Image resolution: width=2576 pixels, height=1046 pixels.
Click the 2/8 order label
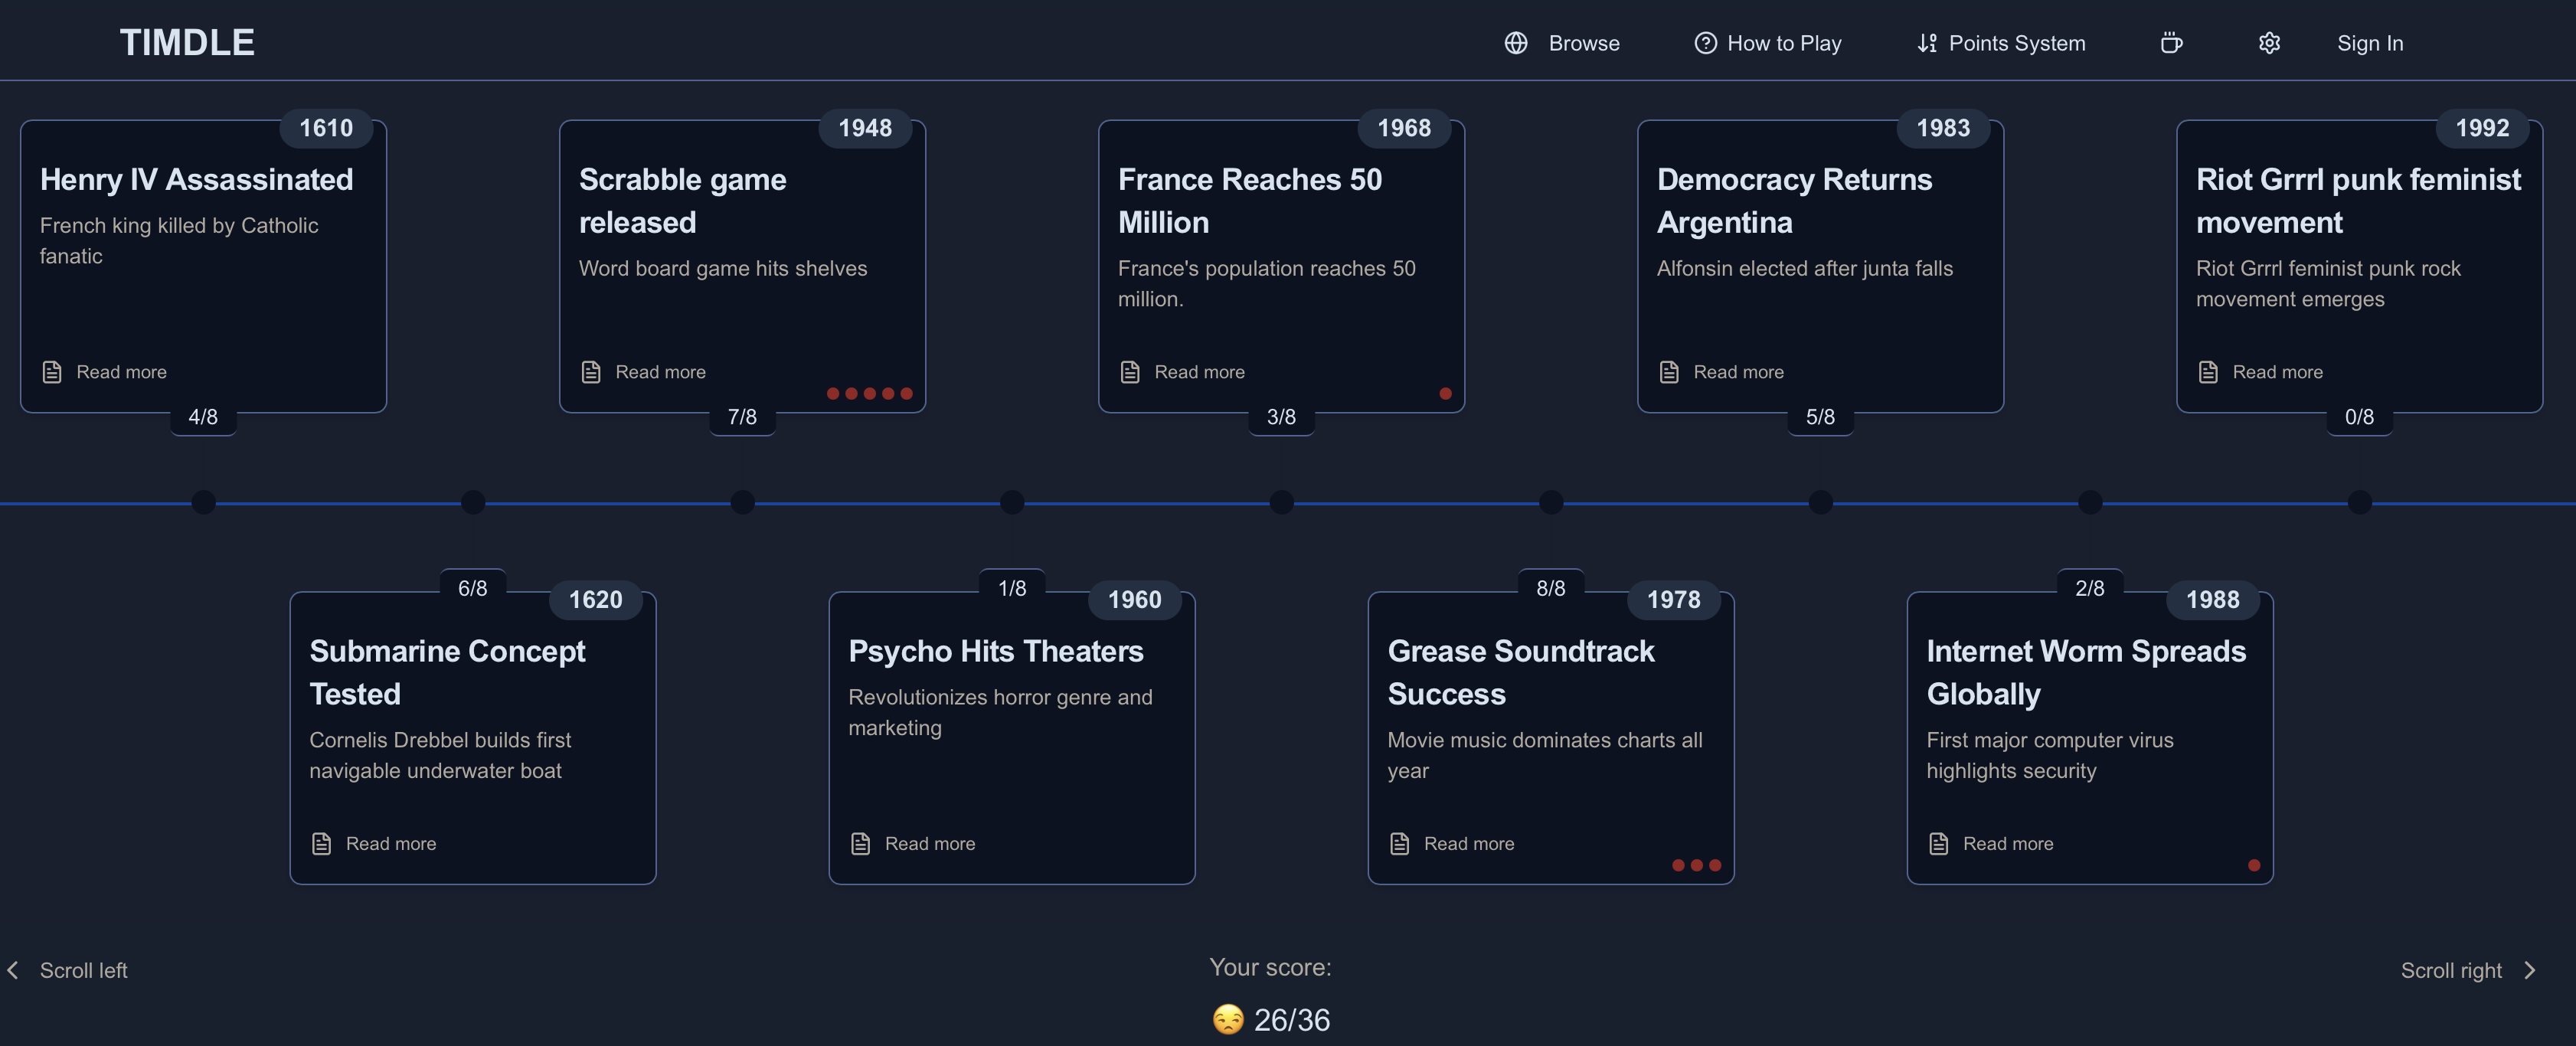click(2090, 588)
